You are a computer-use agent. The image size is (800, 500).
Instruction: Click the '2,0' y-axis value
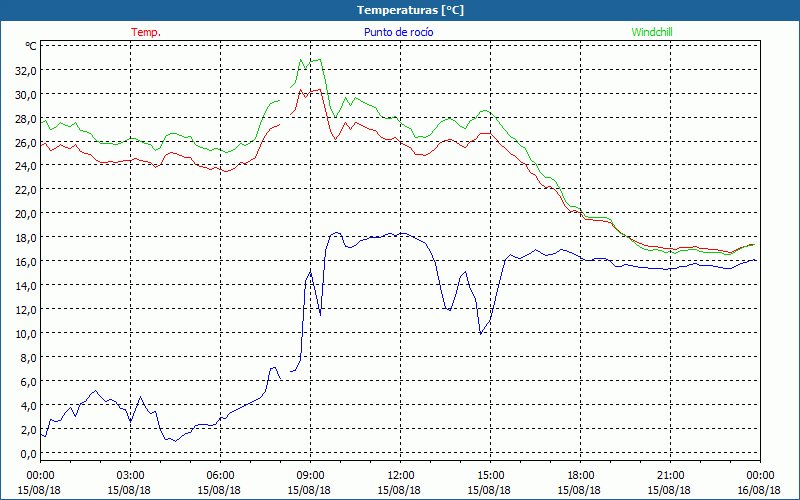(29, 430)
